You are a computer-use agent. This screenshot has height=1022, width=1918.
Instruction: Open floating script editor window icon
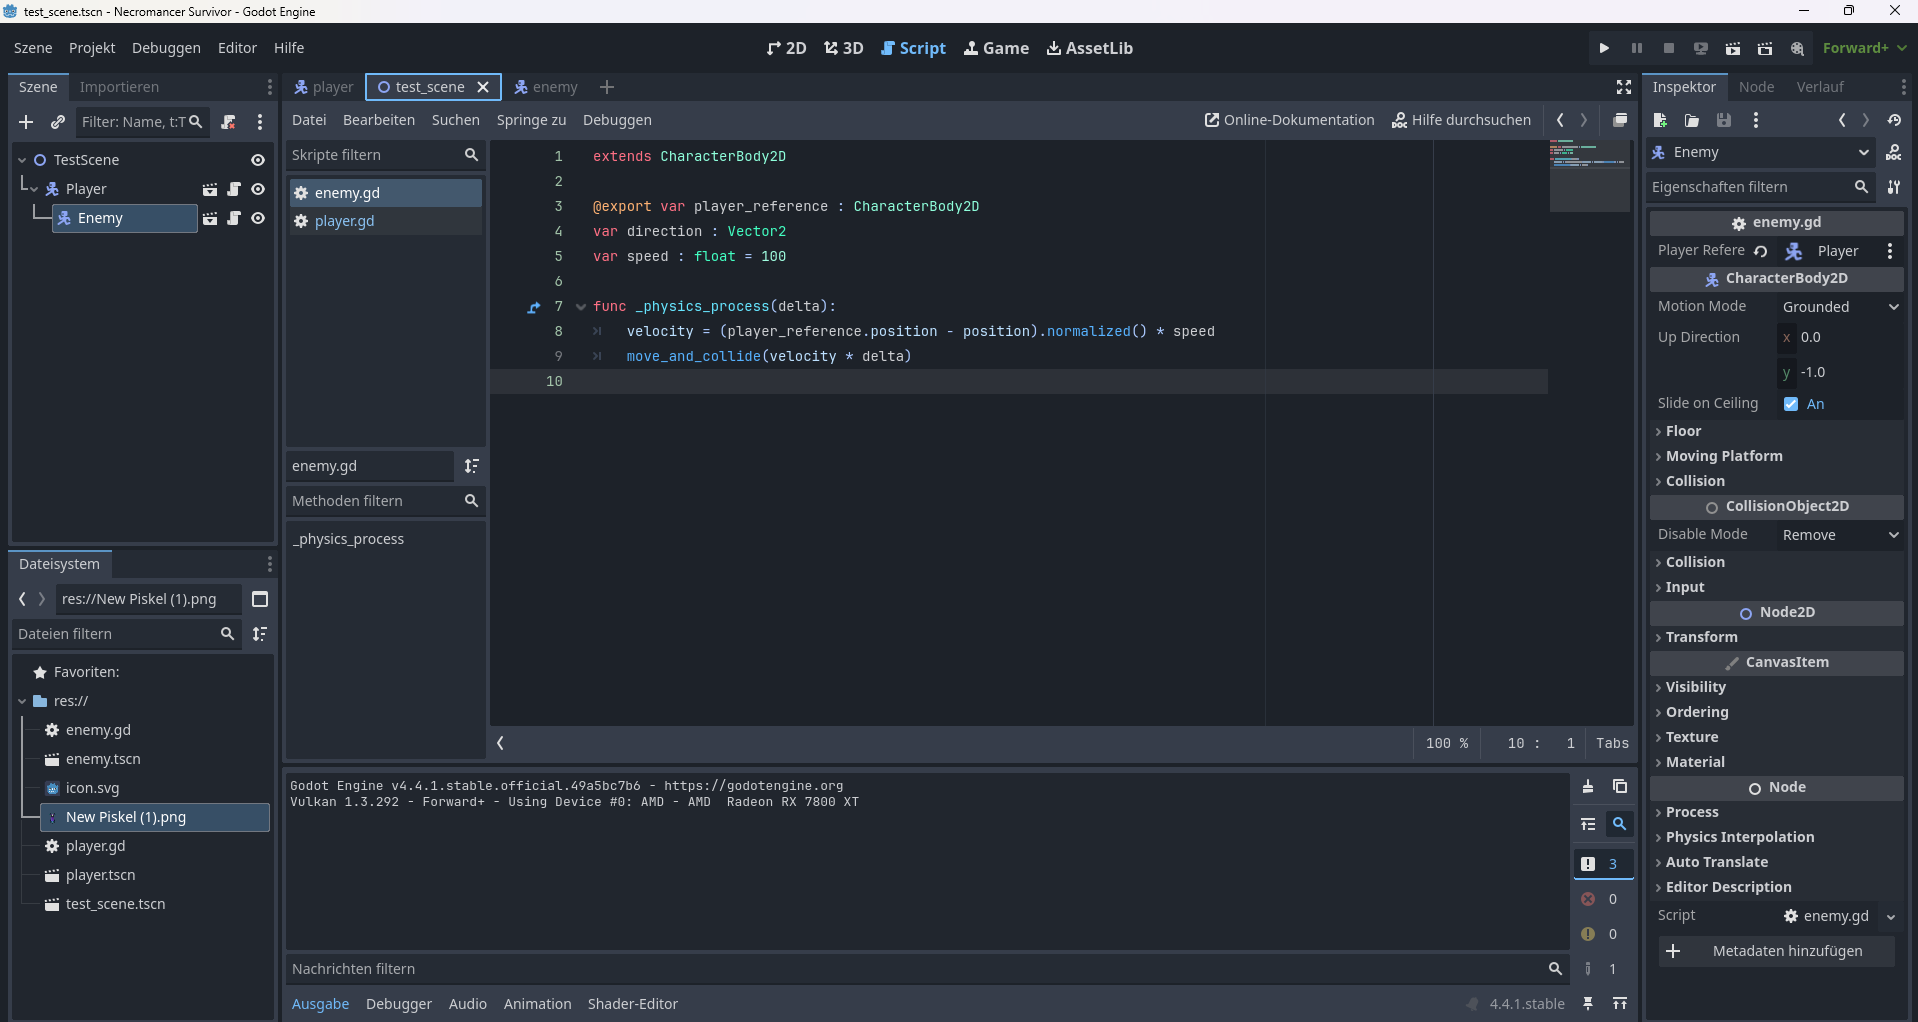point(1620,120)
